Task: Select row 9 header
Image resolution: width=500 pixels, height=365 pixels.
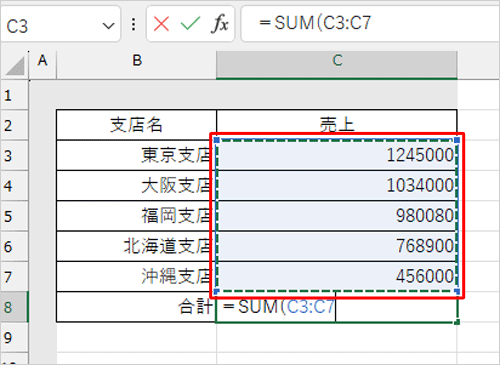Action: pyautogui.click(x=14, y=337)
